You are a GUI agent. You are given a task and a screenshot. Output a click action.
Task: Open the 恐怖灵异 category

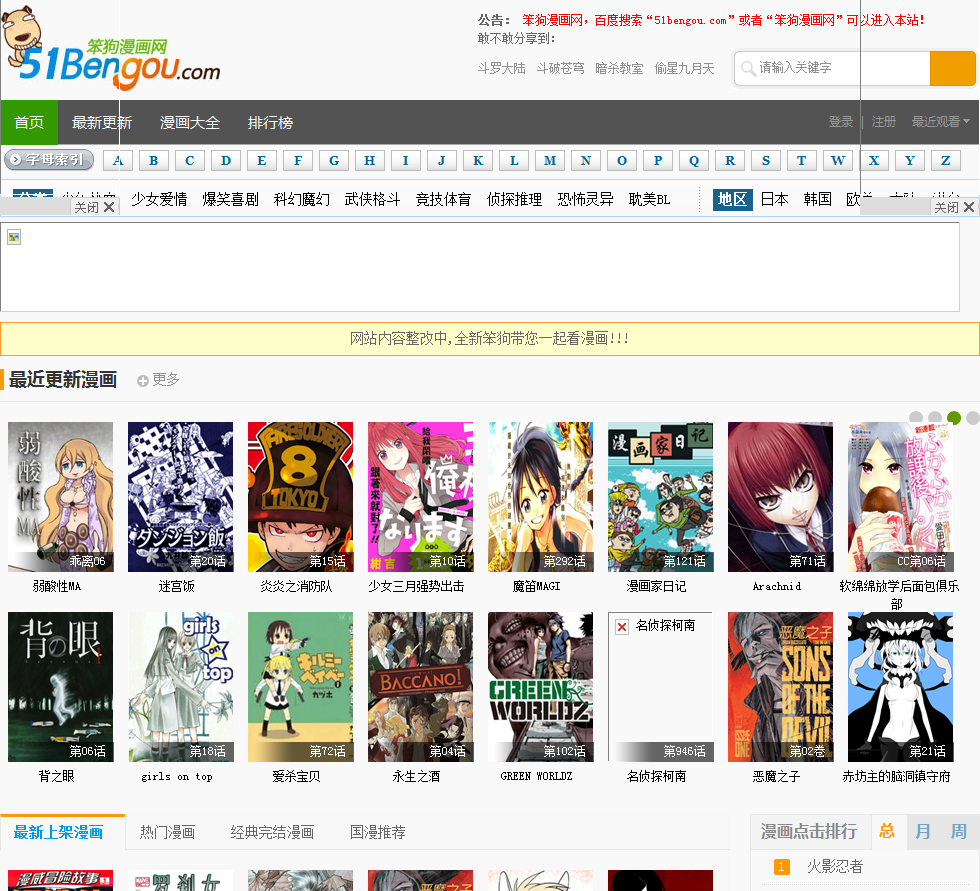coord(586,199)
